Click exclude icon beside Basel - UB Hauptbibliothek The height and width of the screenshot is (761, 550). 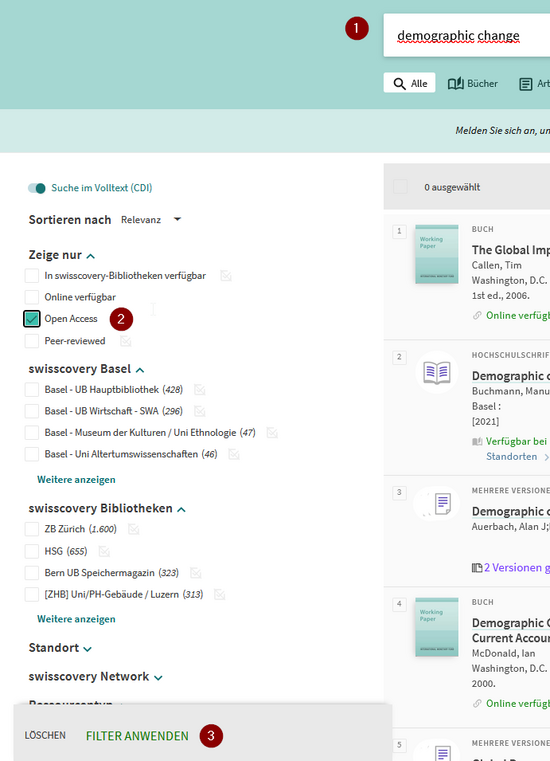[x=200, y=390]
